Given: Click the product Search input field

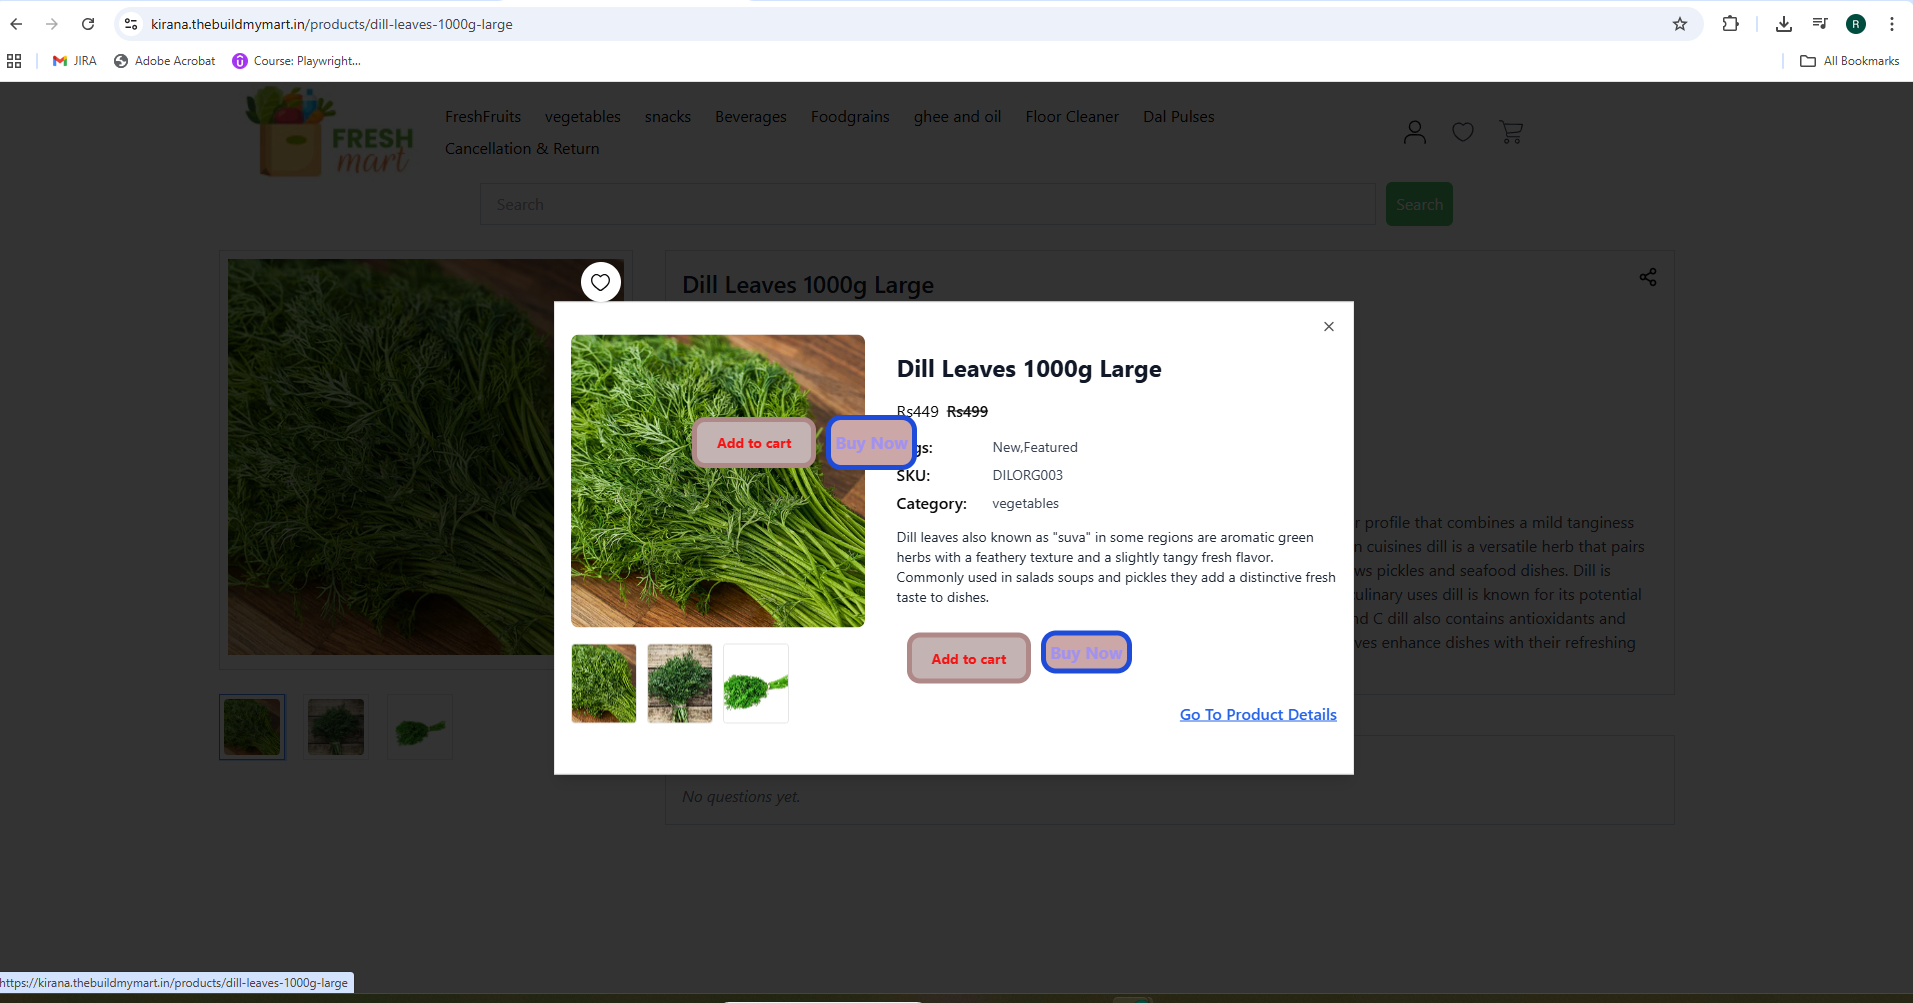Looking at the screenshot, I should click(928, 204).
